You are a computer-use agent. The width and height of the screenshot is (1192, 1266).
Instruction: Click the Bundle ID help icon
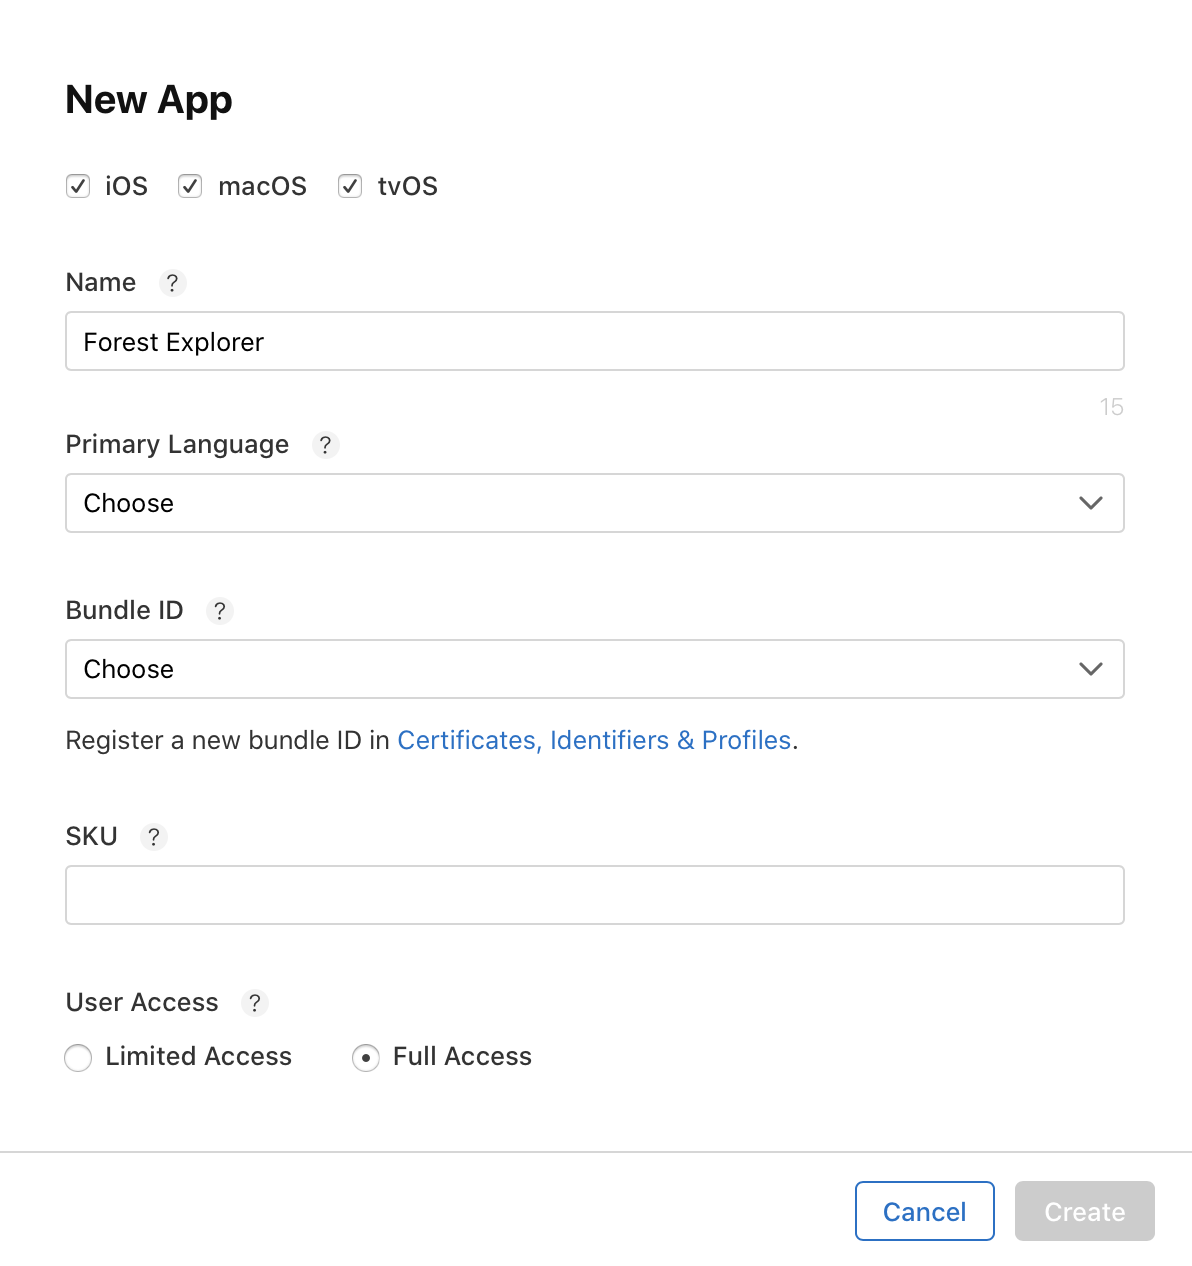(x=220, y=611)
